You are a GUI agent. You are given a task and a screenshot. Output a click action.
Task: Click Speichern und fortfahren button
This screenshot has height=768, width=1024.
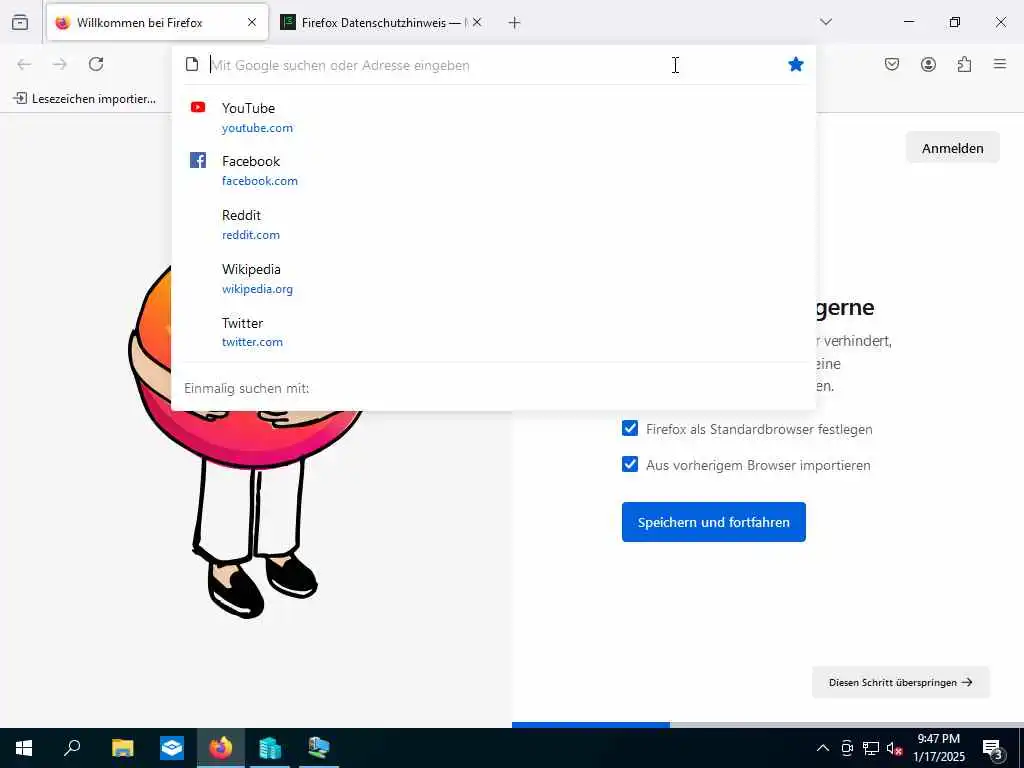[x=713, y=522]
